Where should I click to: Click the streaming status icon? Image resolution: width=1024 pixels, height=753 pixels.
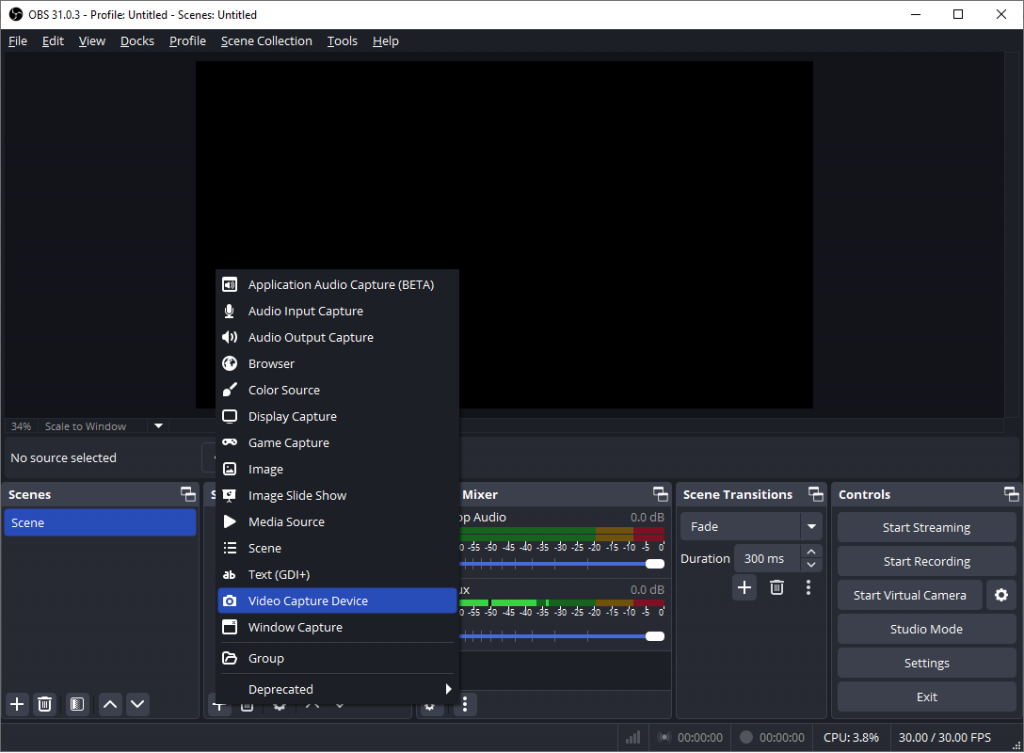(x=664, y=737)
